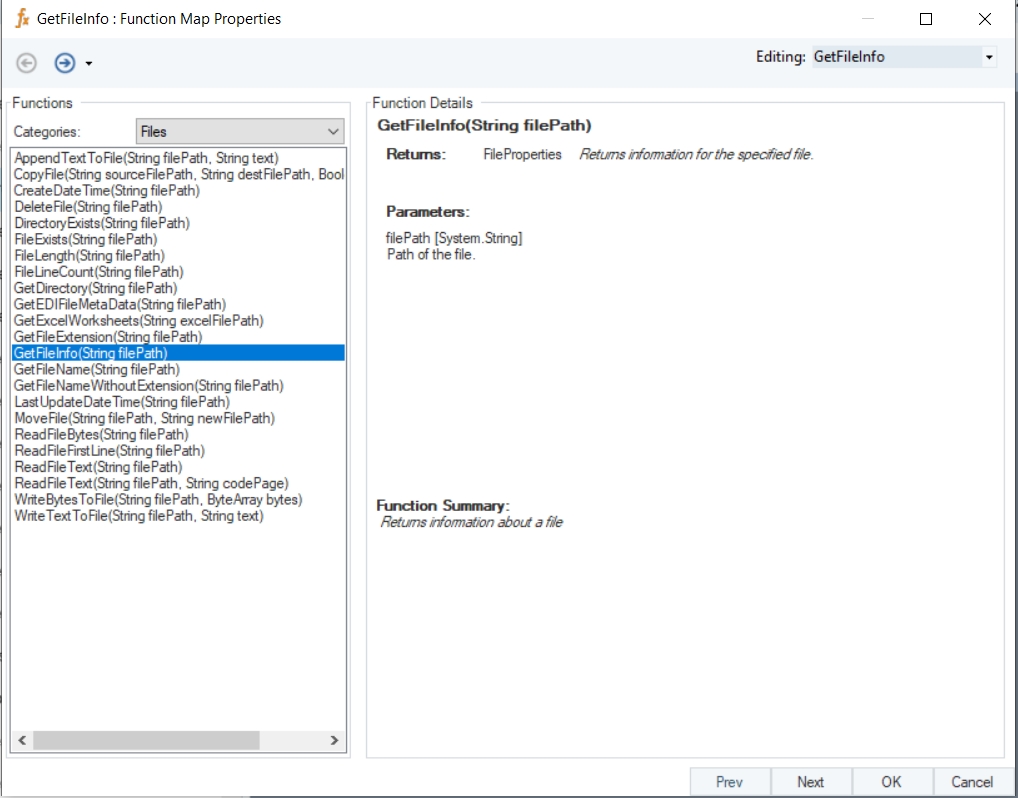Screen dimensions: 1018x798
Task: Select WriteBytesToFile function entry
Action: click(x=158, y=499)
